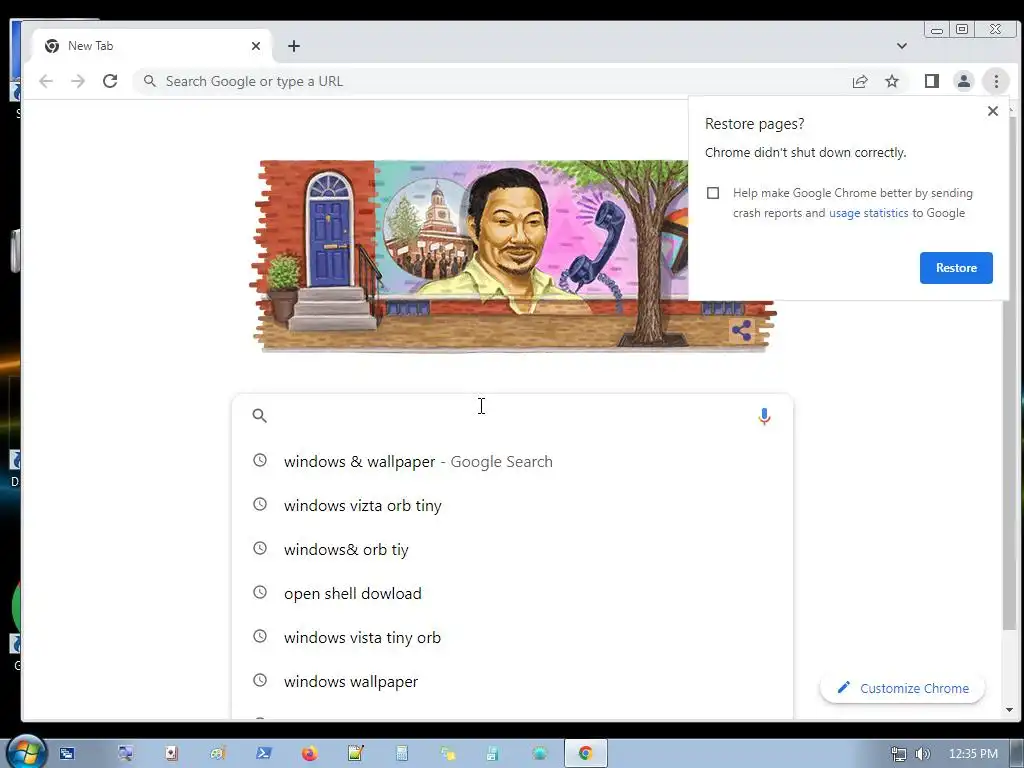The image size is (1024, 768).
Task: Open the network tray icon
Action: click(899, 754)
